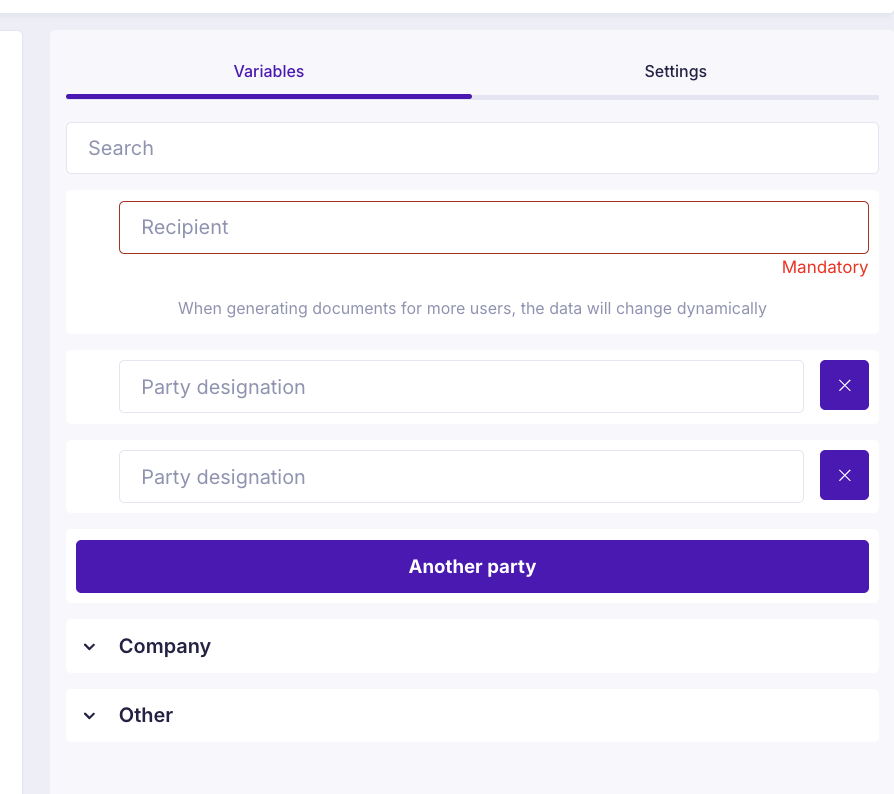Open the Variables tab
Viewport: 894px width, 794px height.
click(x=268, y=72)
